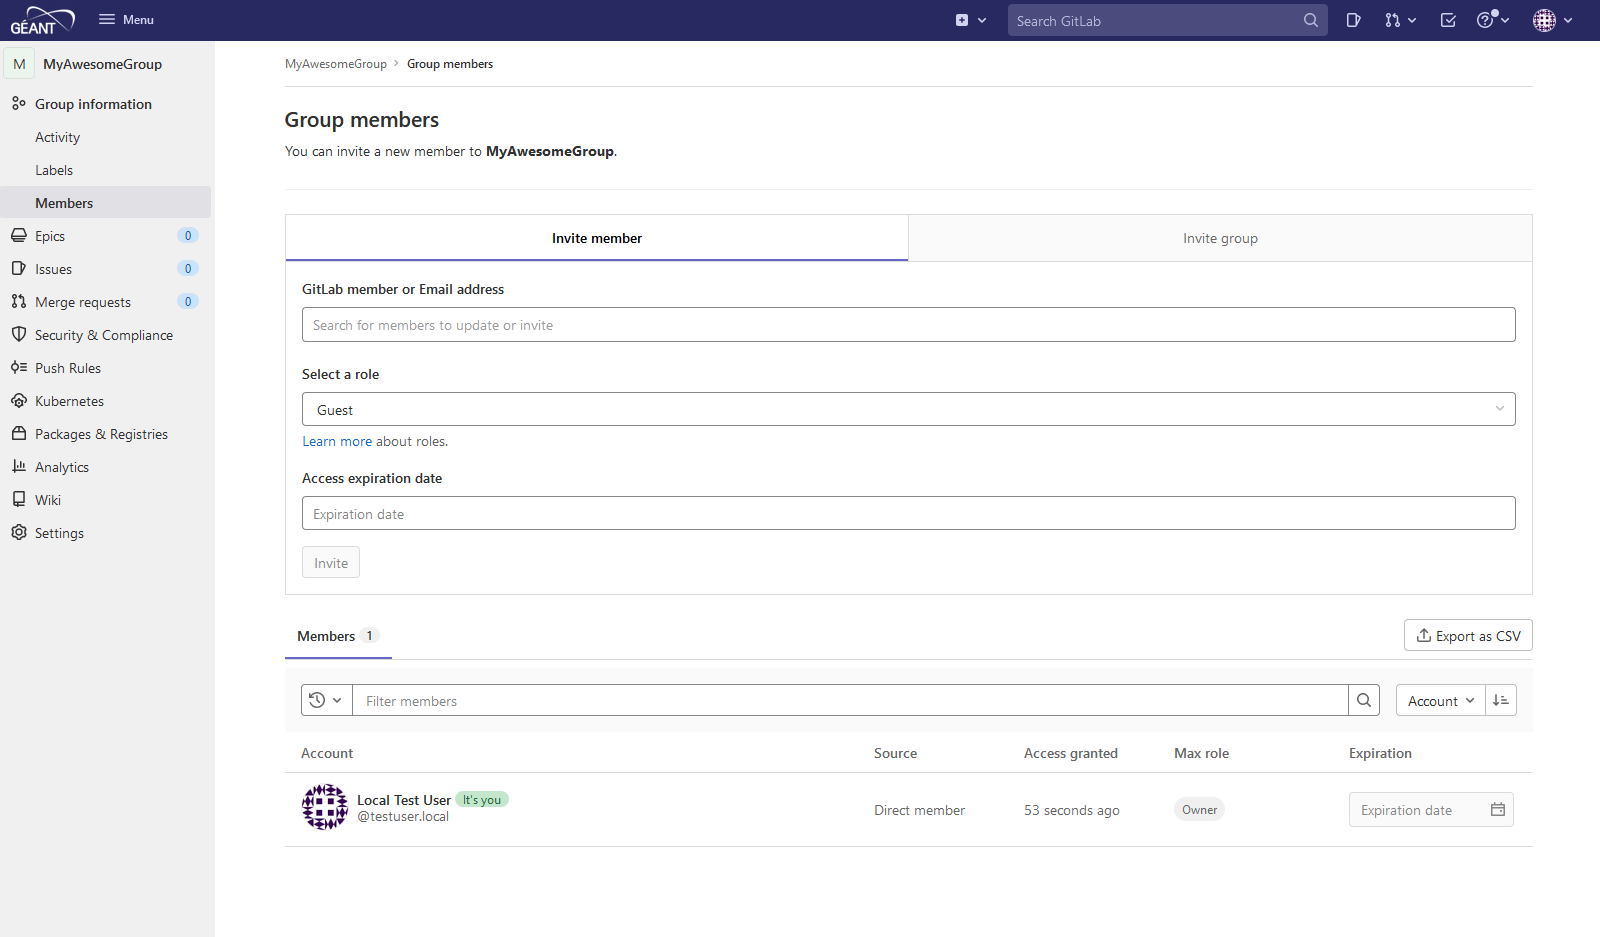Click the MyAwesomeGroup avatar letter M
The width and height of the screenshot is (1600, 937).
coord(19,64)
